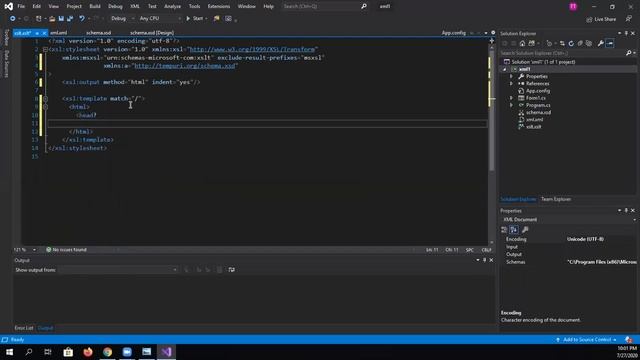The height and width of the screenshot is (360, 640).
Task: Click the Open File toolbar icon
Action: (52, 19)
